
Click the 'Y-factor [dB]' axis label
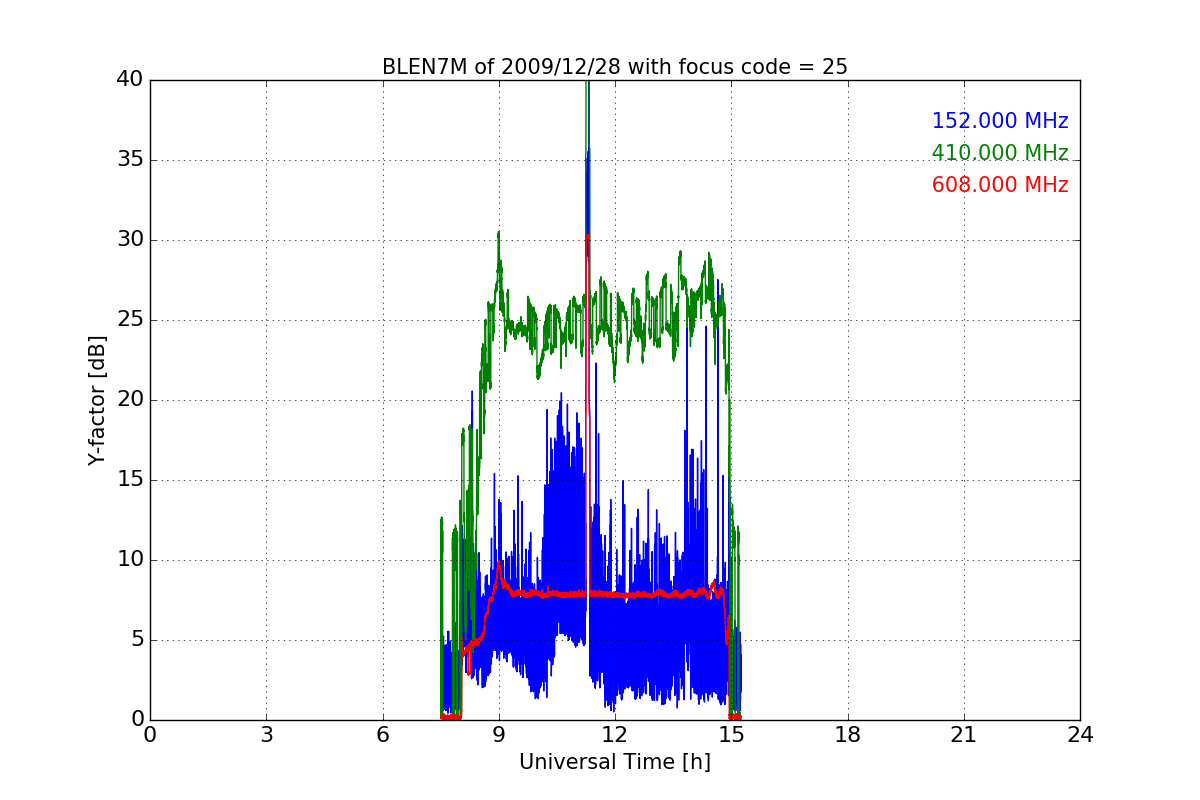pyautogui.click(x=96, y=400)
